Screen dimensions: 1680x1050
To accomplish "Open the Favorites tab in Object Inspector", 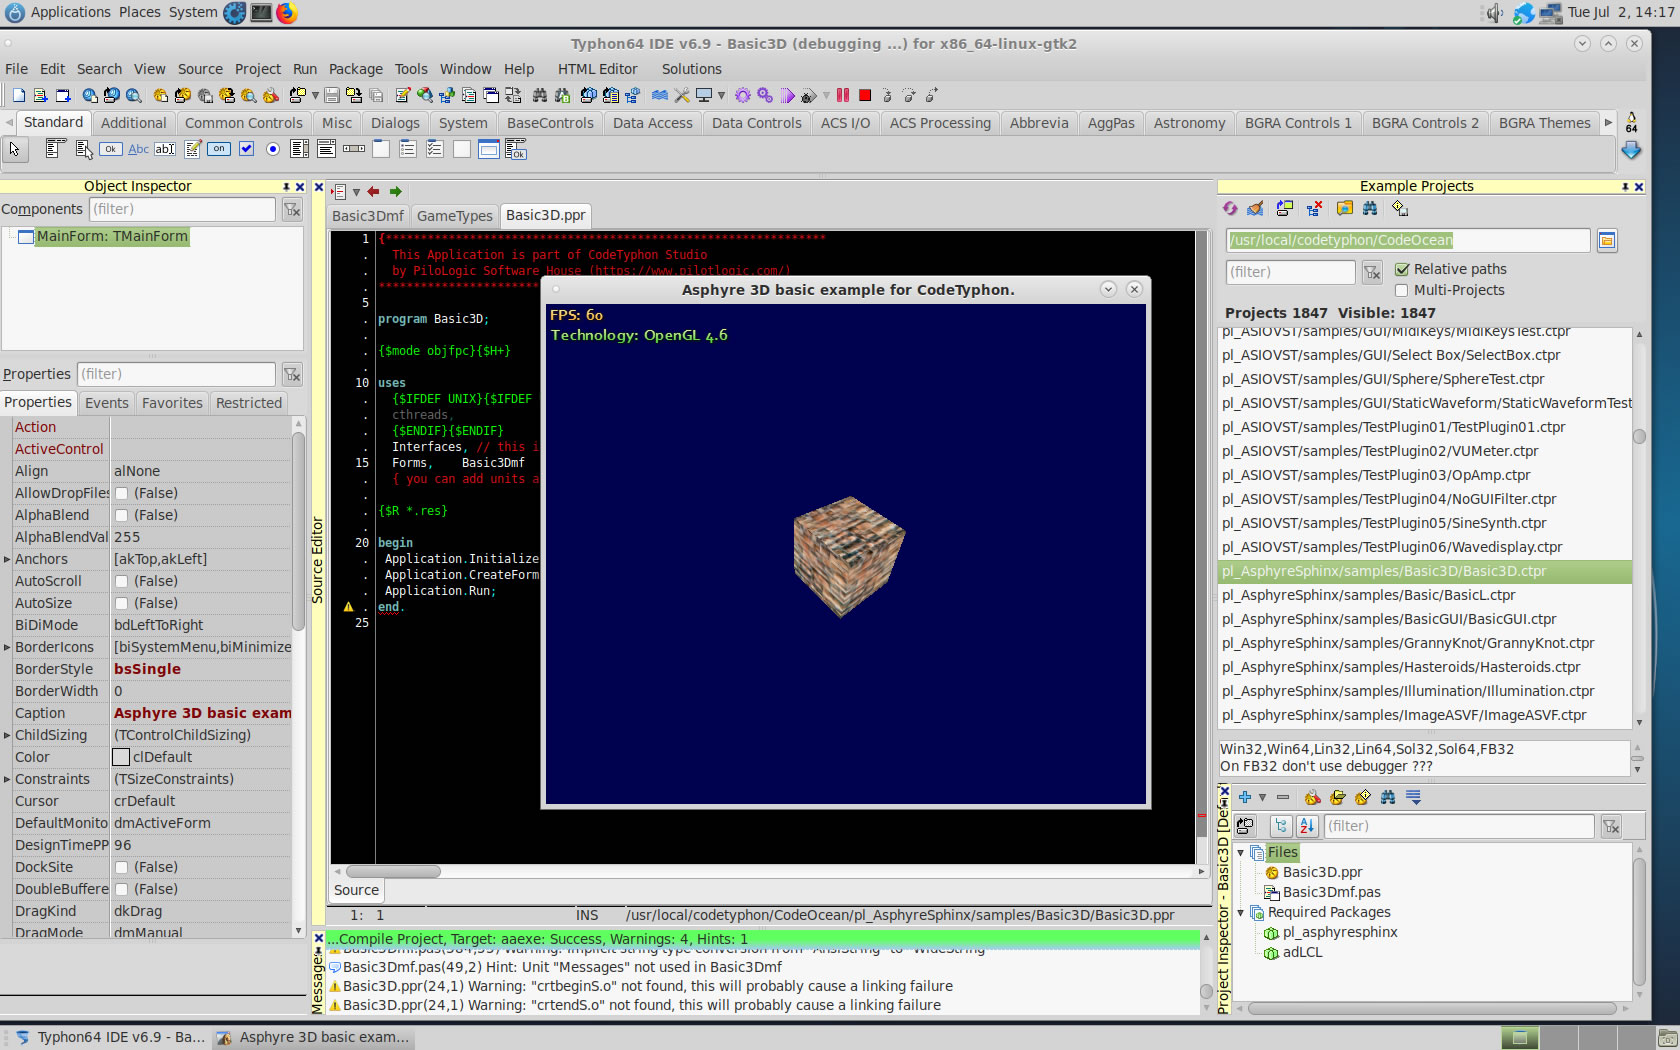I will pyautogui.click(x=172, y=403).
